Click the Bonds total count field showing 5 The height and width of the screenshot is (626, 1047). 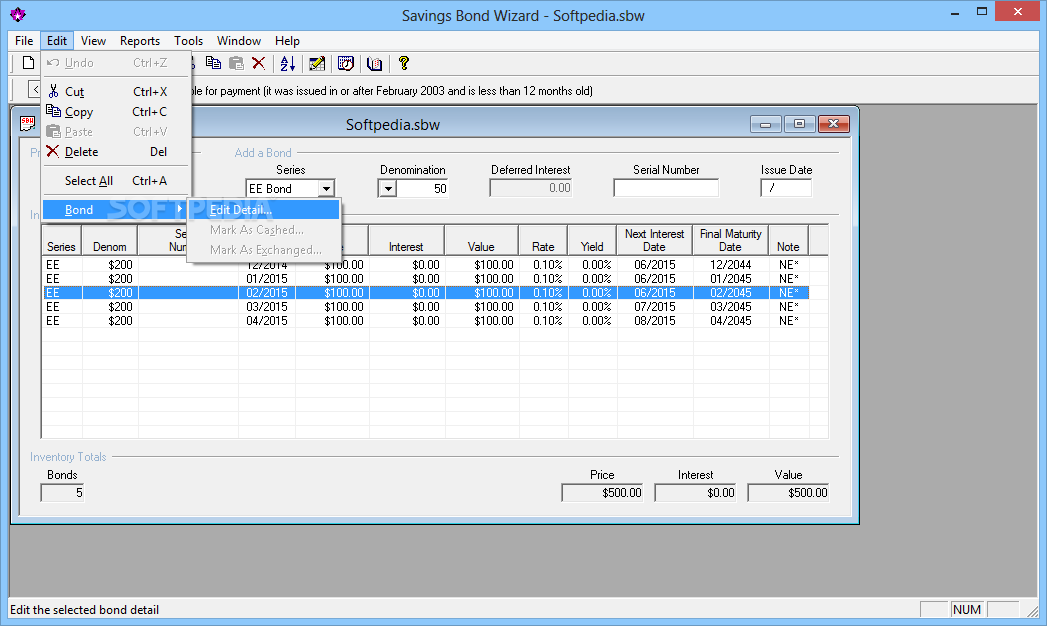tap(63, 493)
